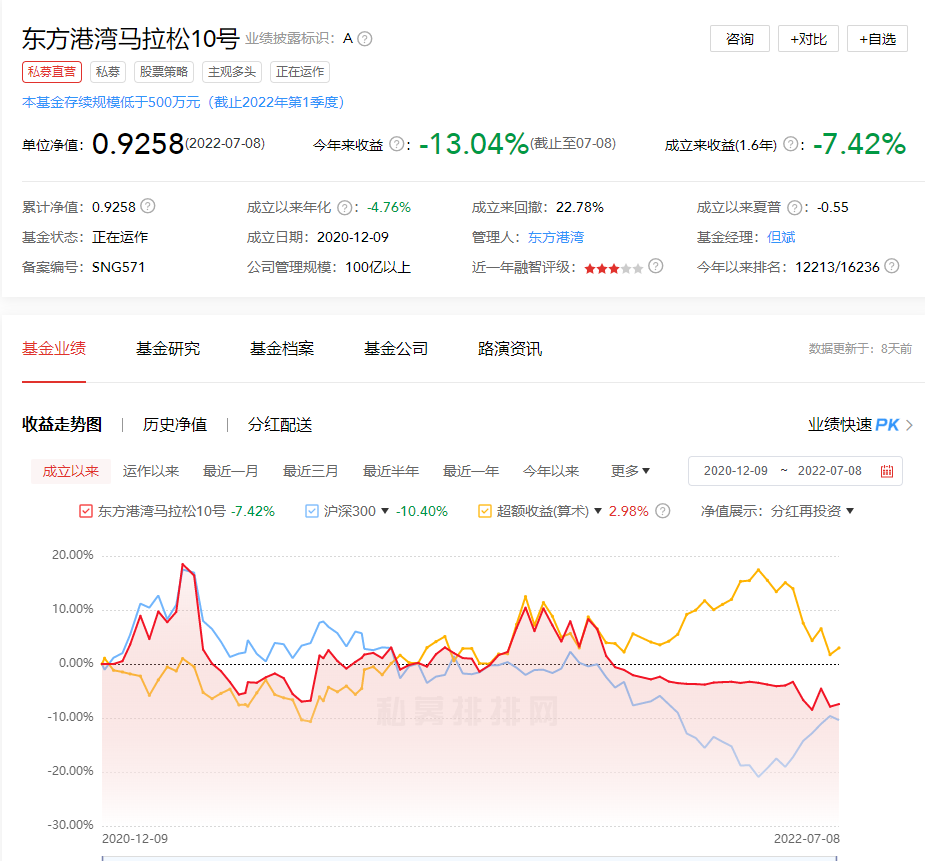Click the 私募直营 tag

tap(52, 72)
